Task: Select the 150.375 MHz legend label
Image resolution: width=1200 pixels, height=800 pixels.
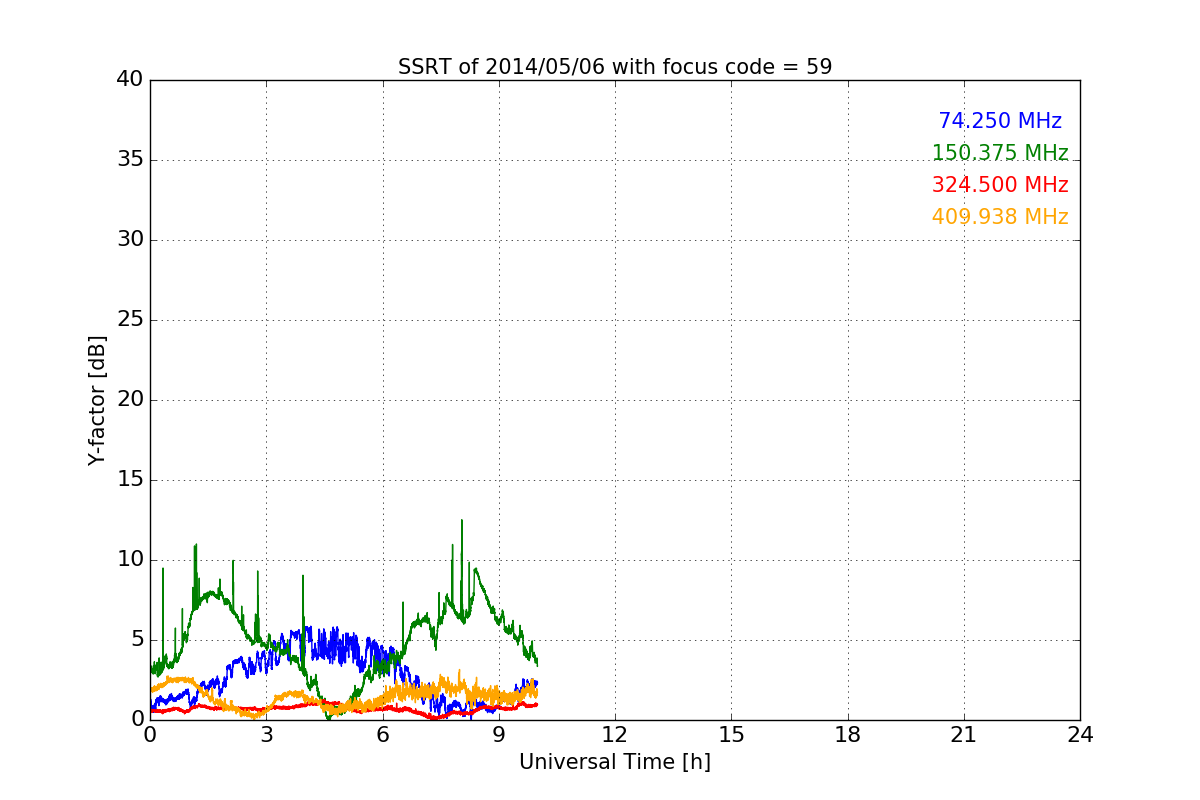Action: coord(1000,153)
